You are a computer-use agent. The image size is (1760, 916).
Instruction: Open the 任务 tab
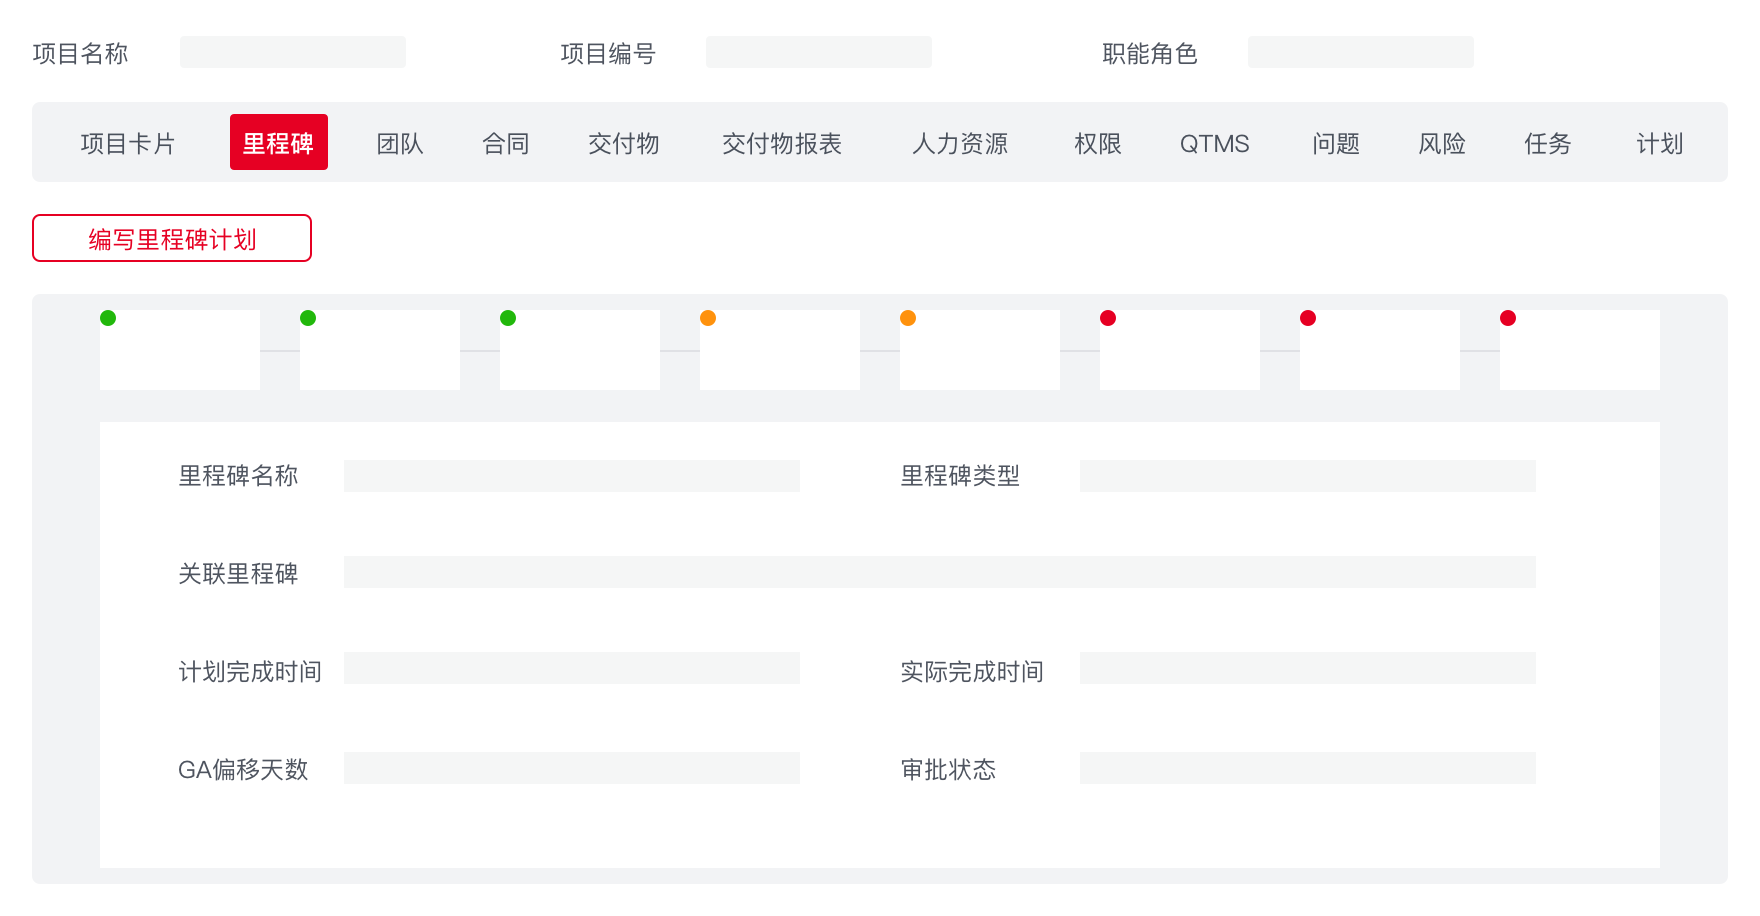coord(1548,143)
